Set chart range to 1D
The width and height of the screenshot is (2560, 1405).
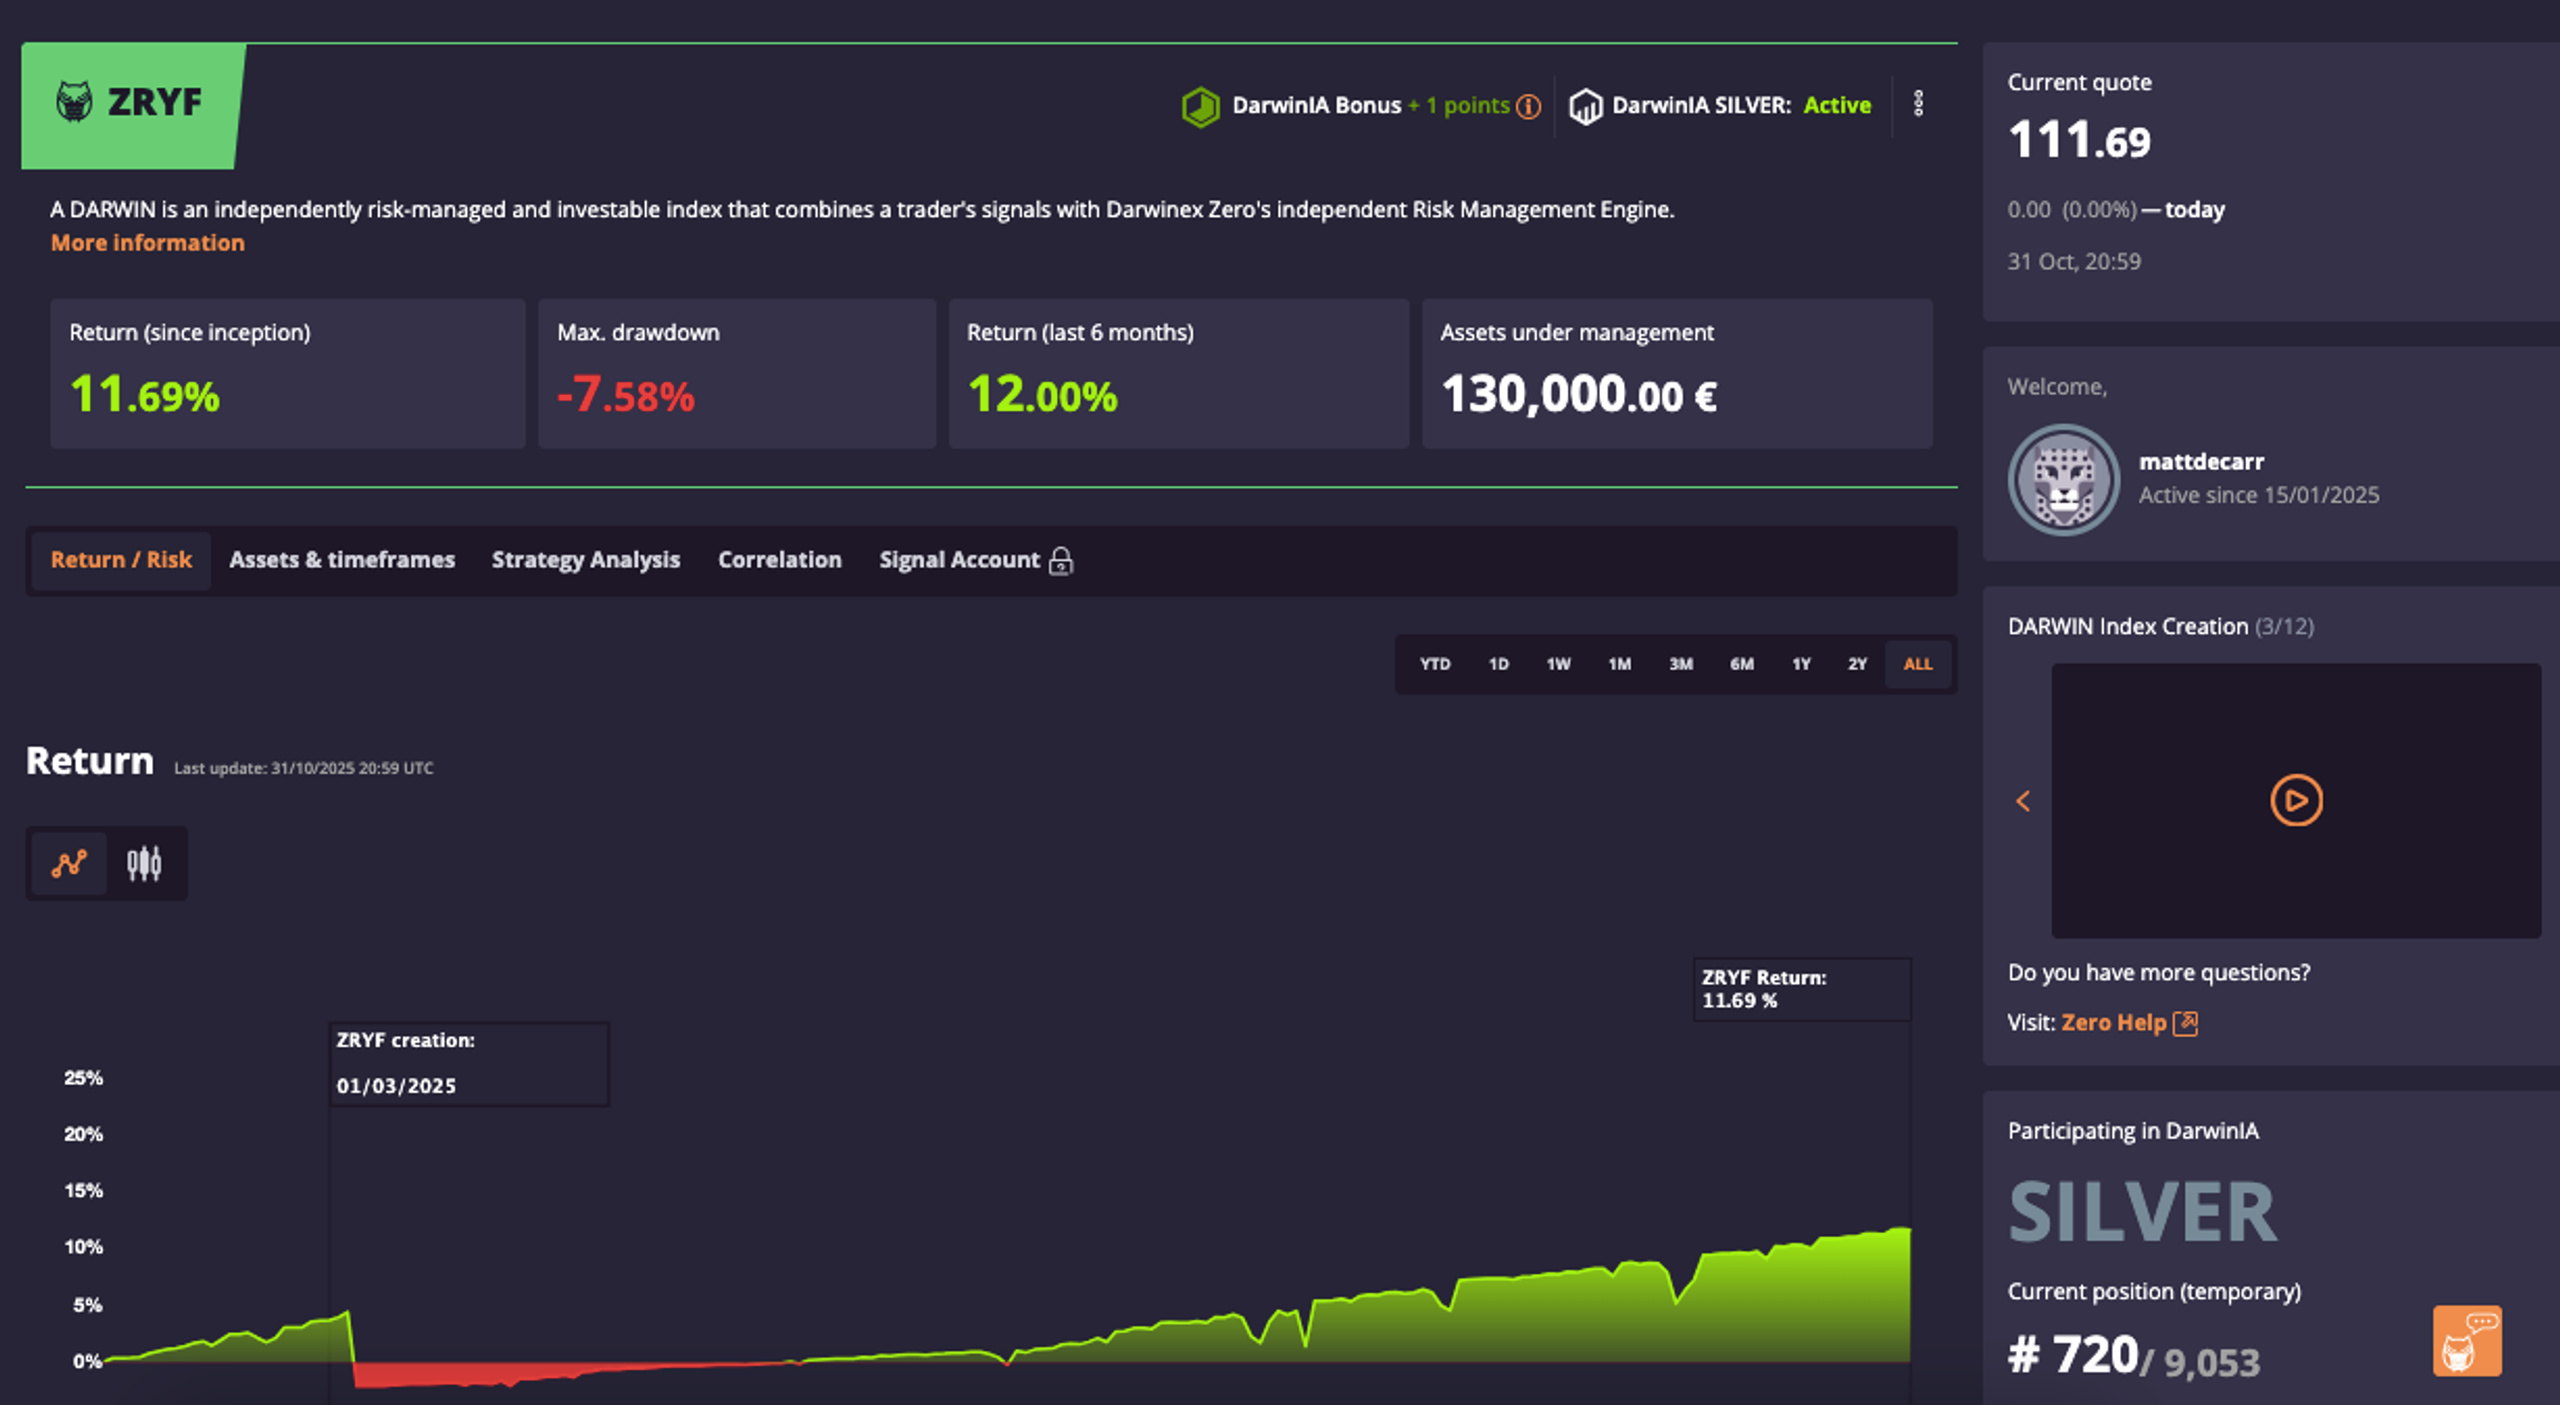tap(1498, 664)
